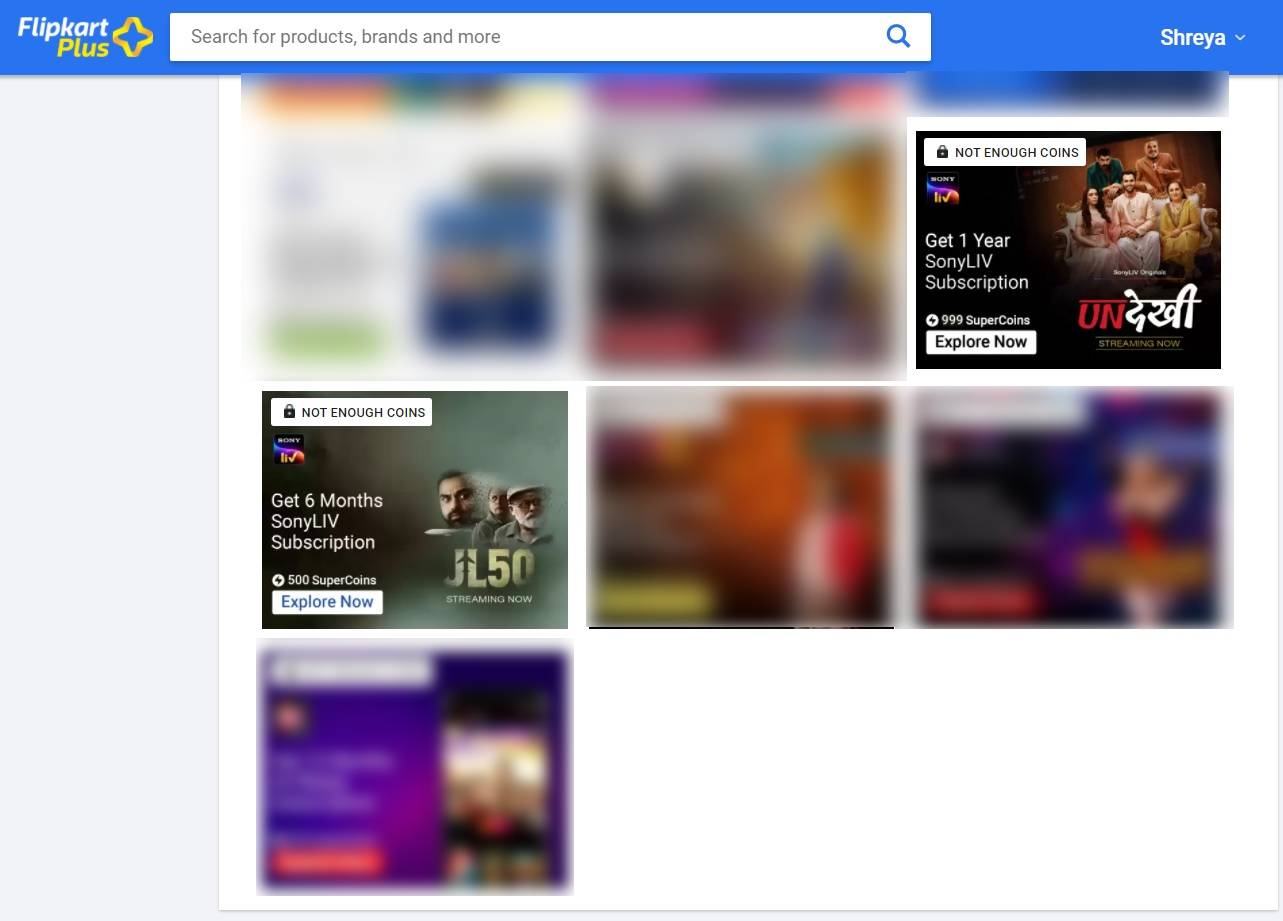This screenshot has width=1283, height=921.
Task: Click Explore Now on 6 Months SonyLIV card
Action: click(327, 602)
